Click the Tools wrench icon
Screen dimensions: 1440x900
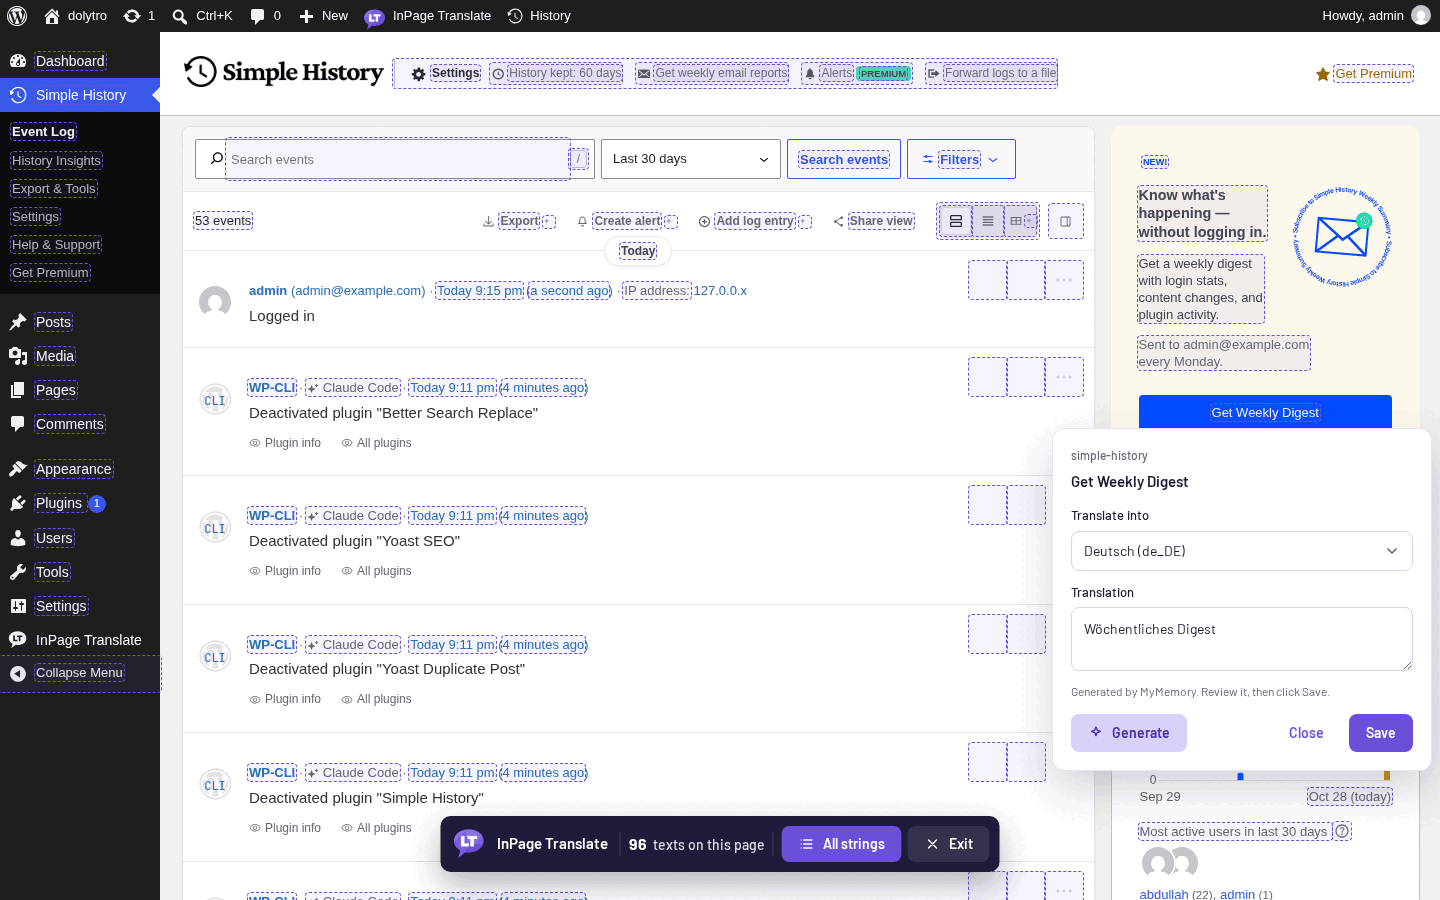coord(17,572)
